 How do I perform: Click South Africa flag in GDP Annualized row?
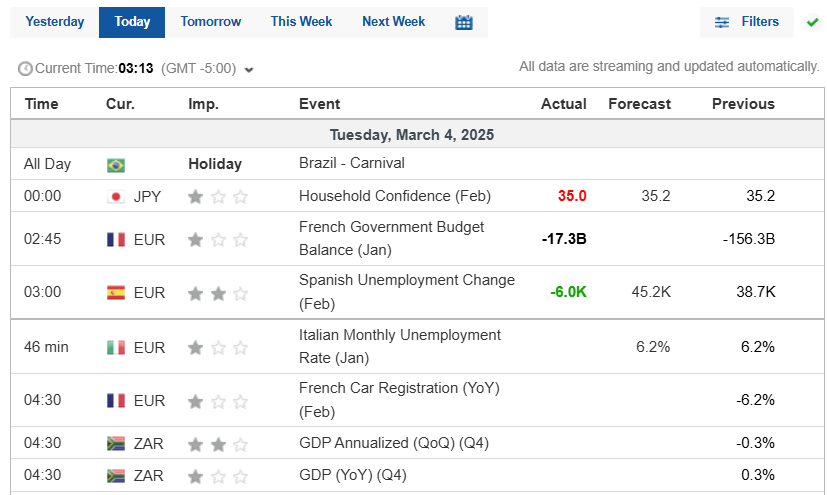click(116, 443)
